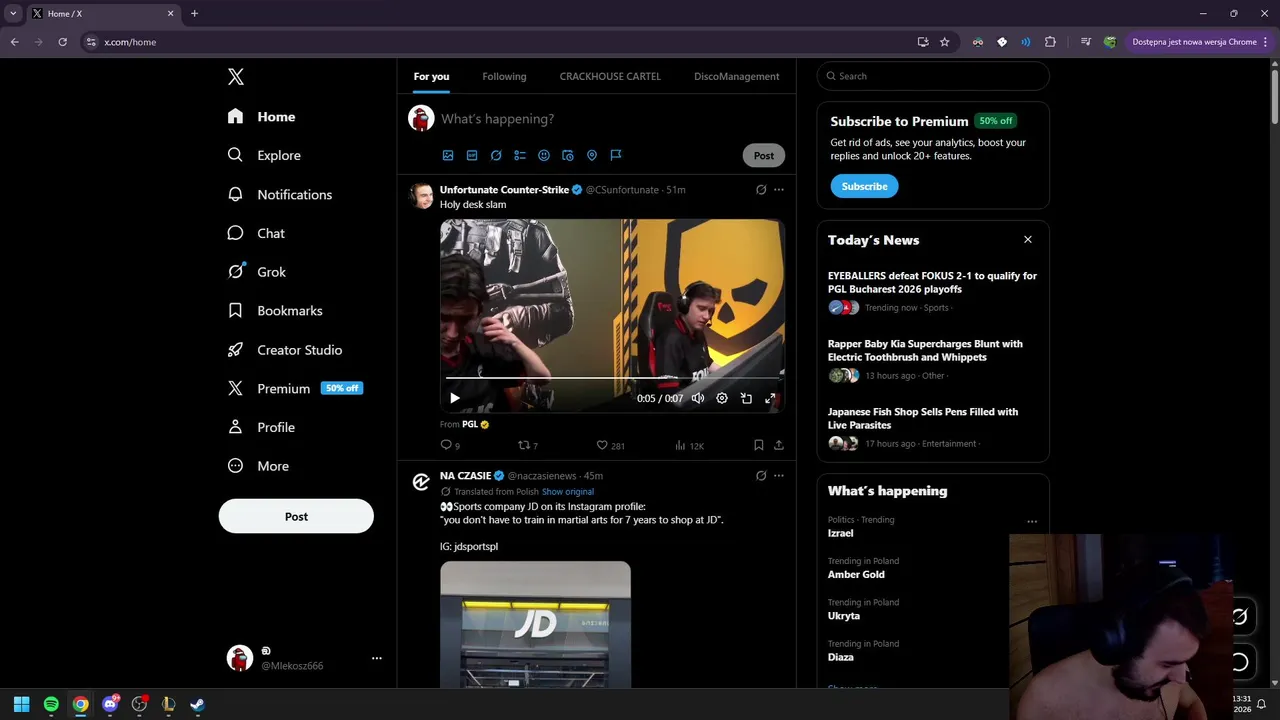Screen dimensions: 1280x720
Task: Switch to CRACKHOUSE CARTEL tab
Action: (x=610, y=76)
